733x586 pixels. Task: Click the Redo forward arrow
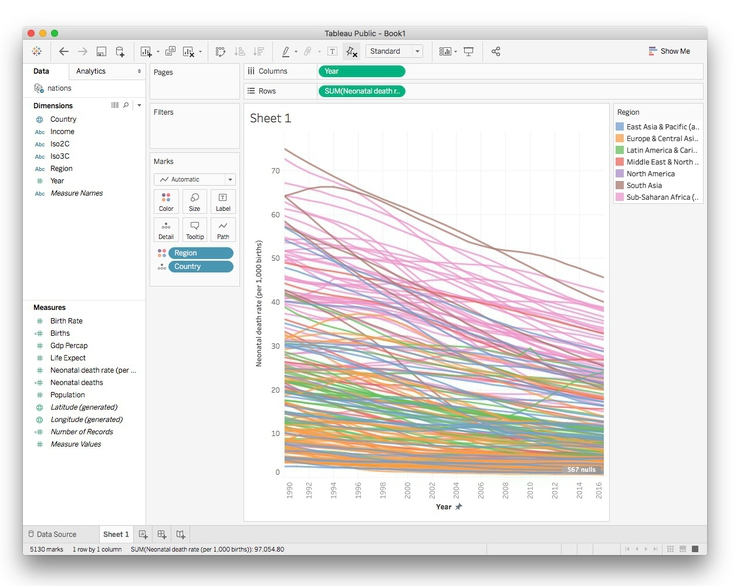82,51
